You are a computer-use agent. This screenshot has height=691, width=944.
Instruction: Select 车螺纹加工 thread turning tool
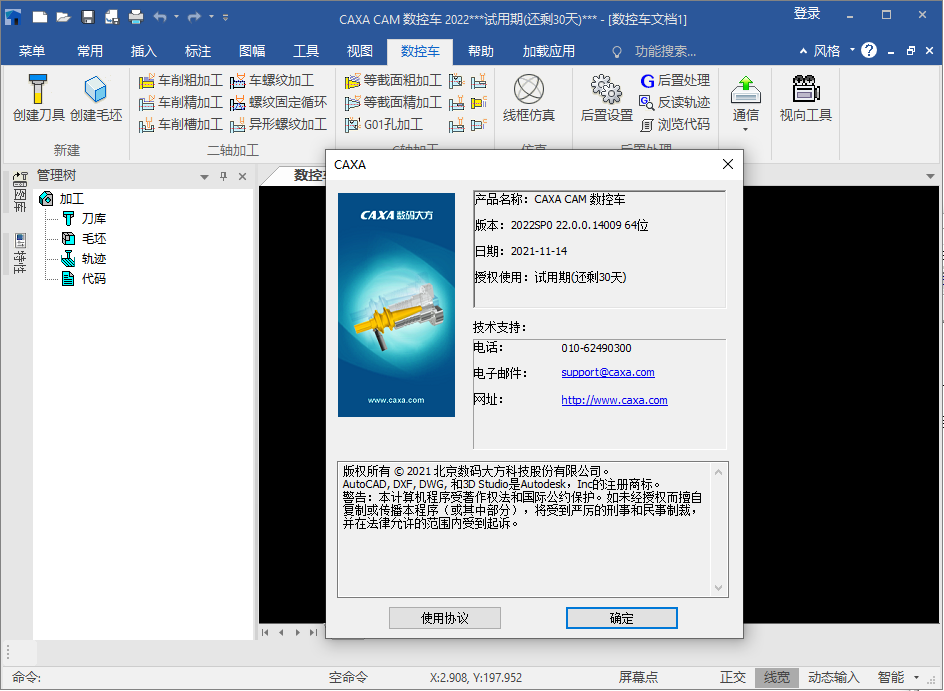[x=272, y=81]
